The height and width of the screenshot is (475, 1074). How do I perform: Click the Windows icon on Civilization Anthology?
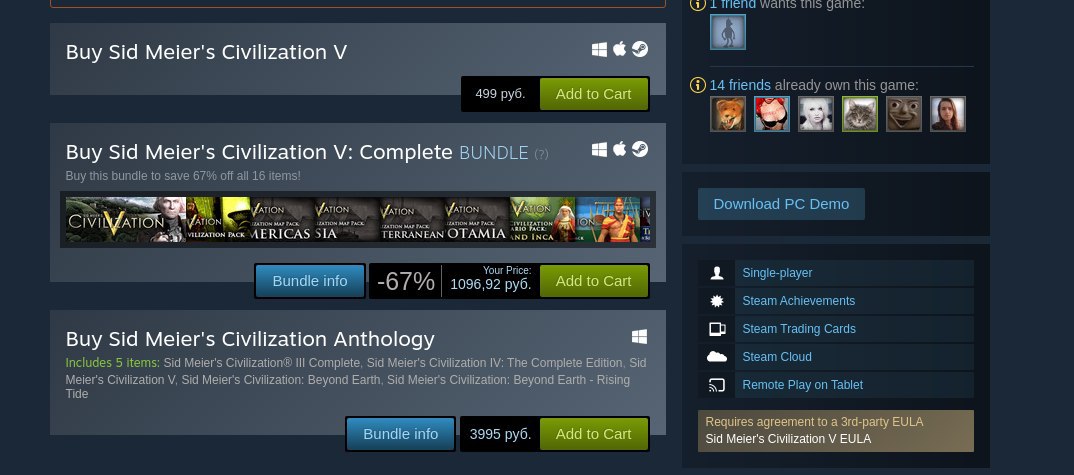639,337
